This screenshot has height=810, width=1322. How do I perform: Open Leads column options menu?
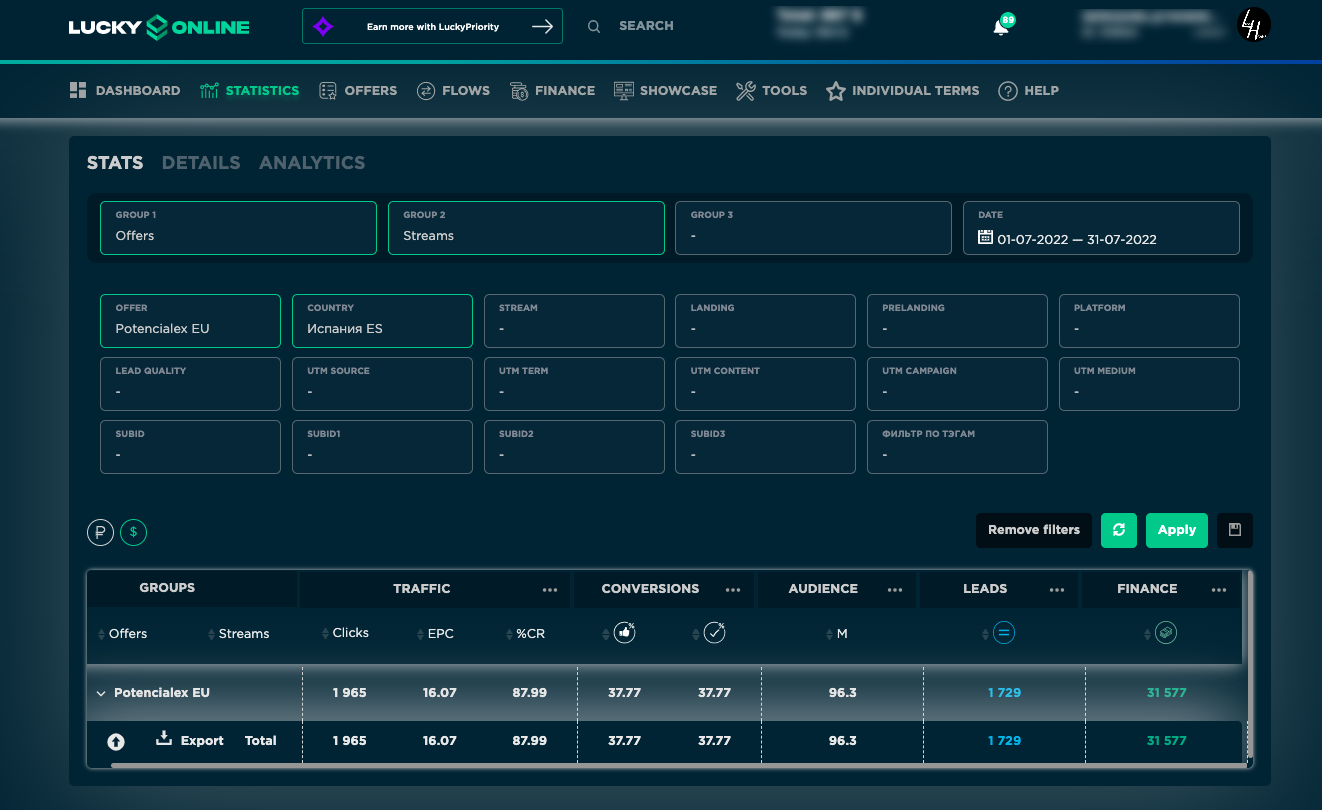(x=1057, y=590)
